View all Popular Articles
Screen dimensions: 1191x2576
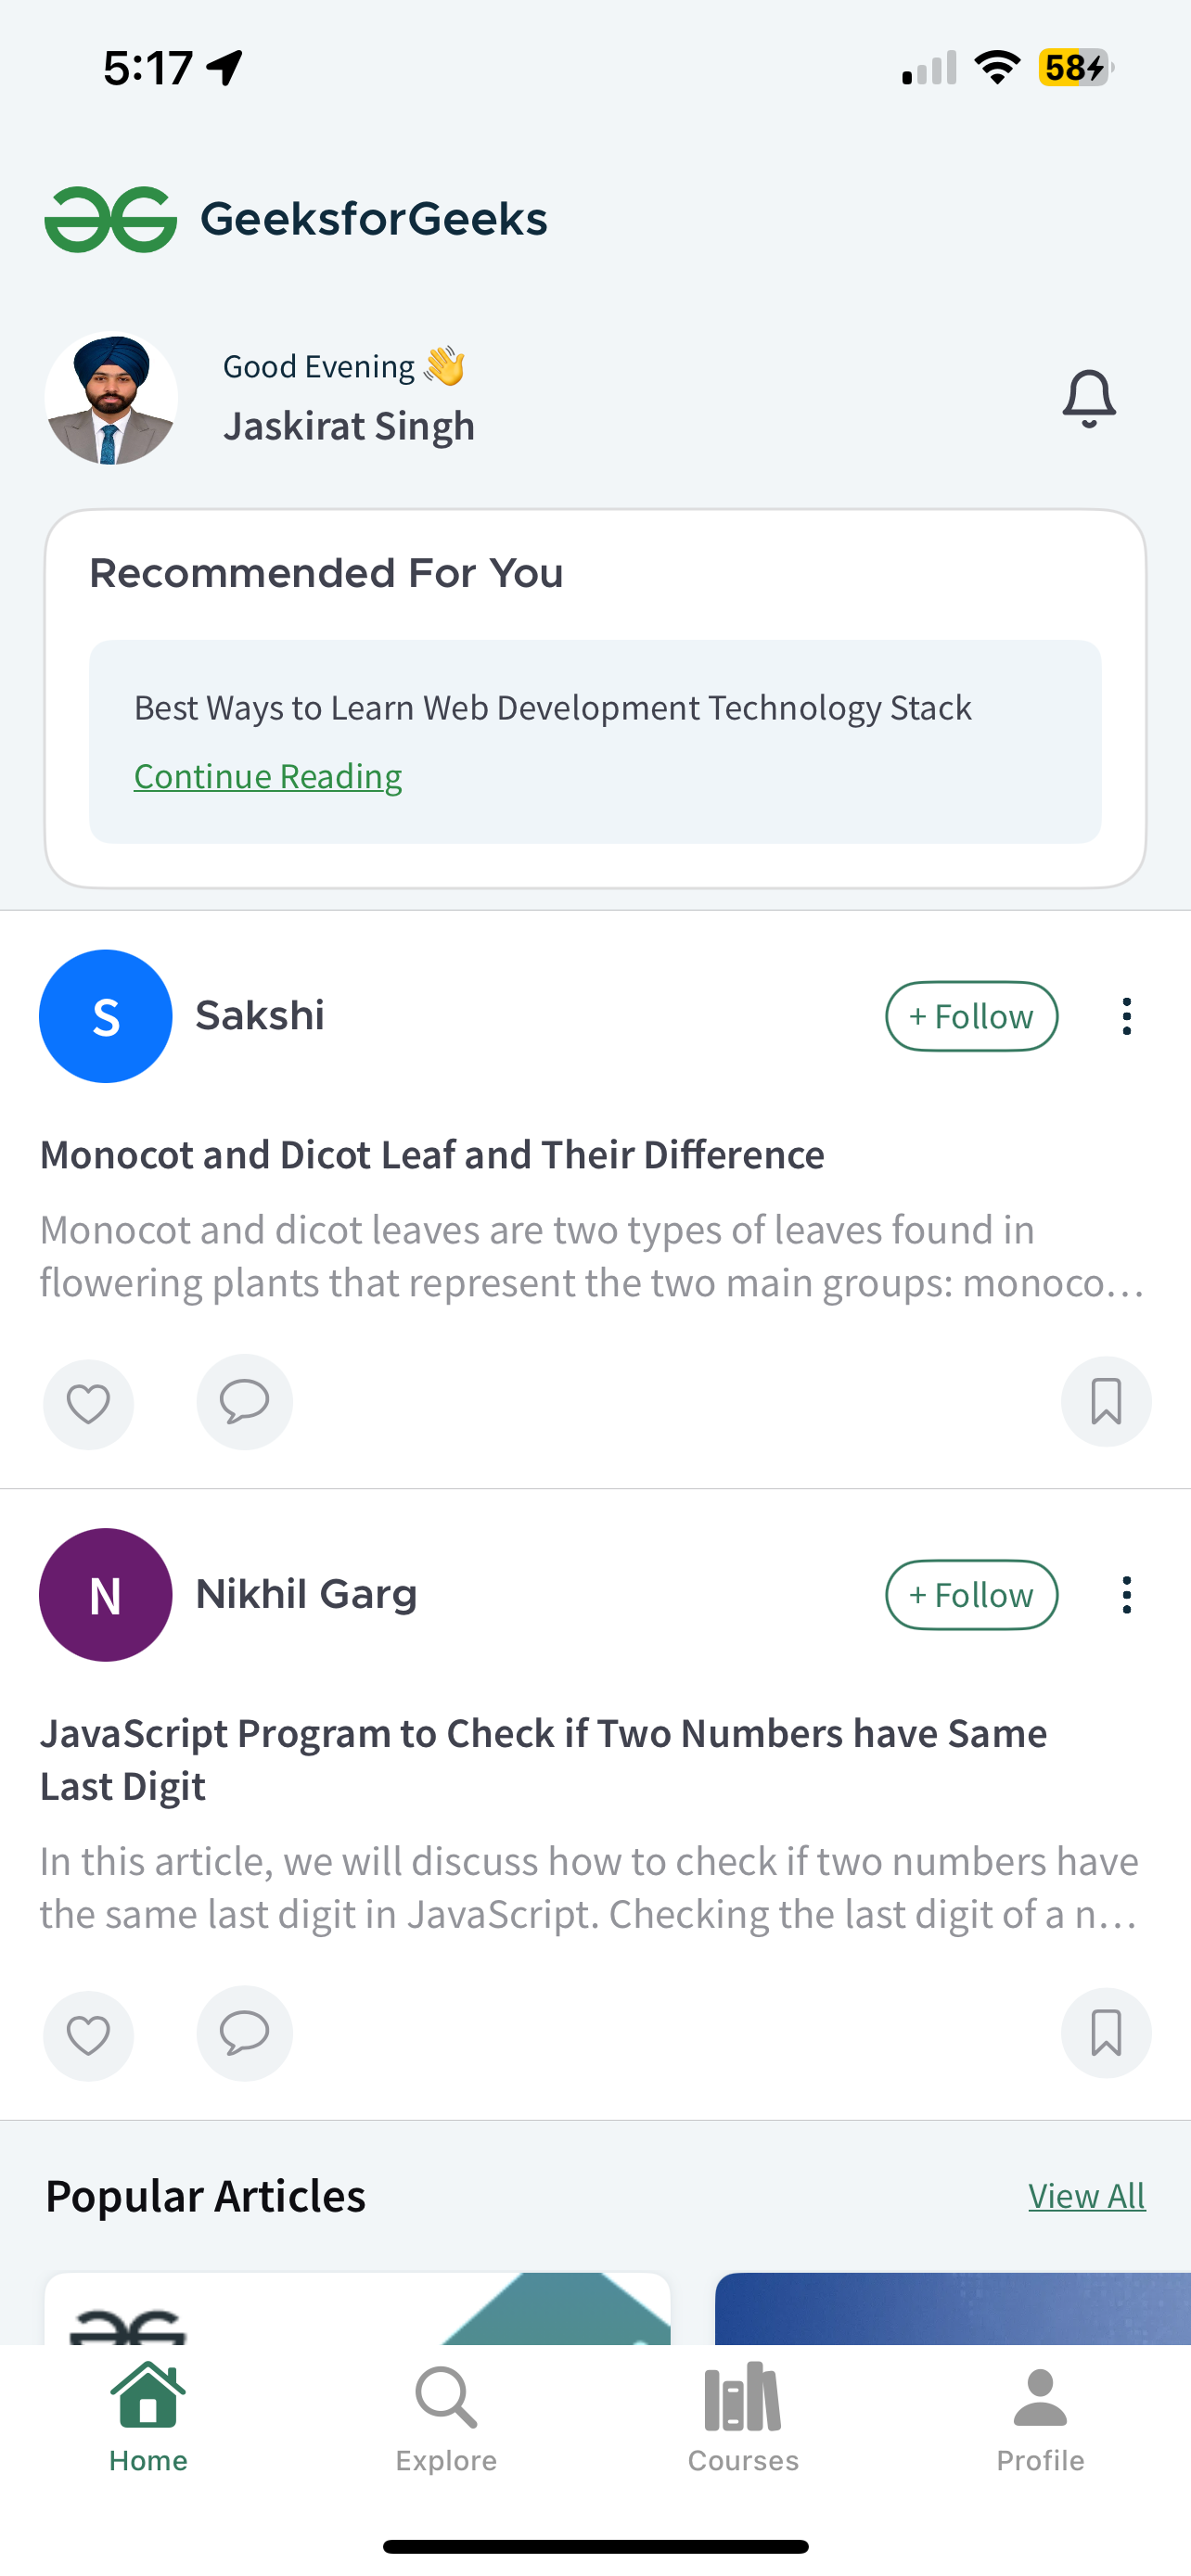coord(1086,2196)
